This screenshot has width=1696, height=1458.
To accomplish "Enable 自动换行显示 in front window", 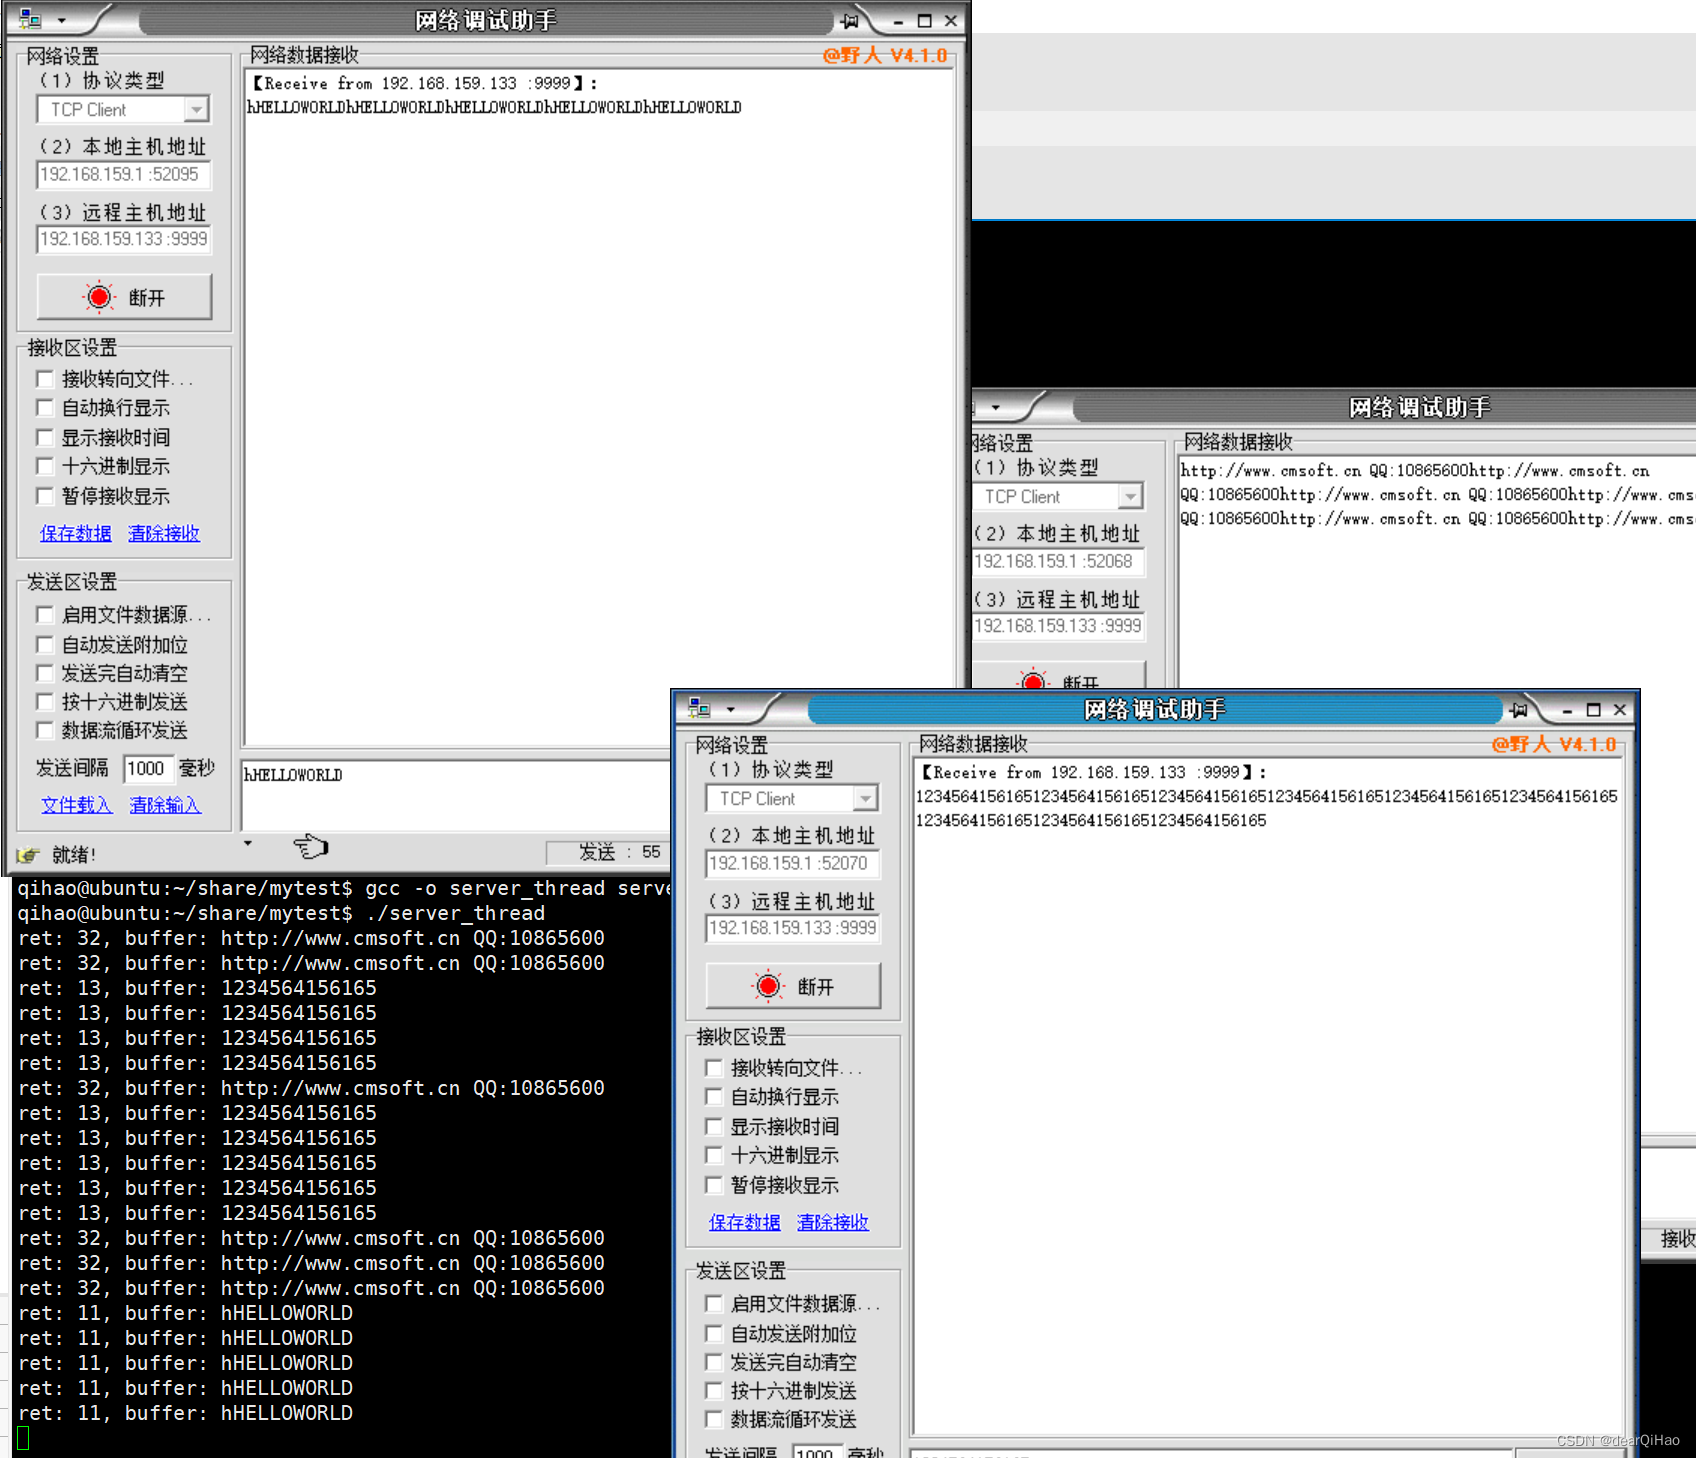I will click(713, 1097).
